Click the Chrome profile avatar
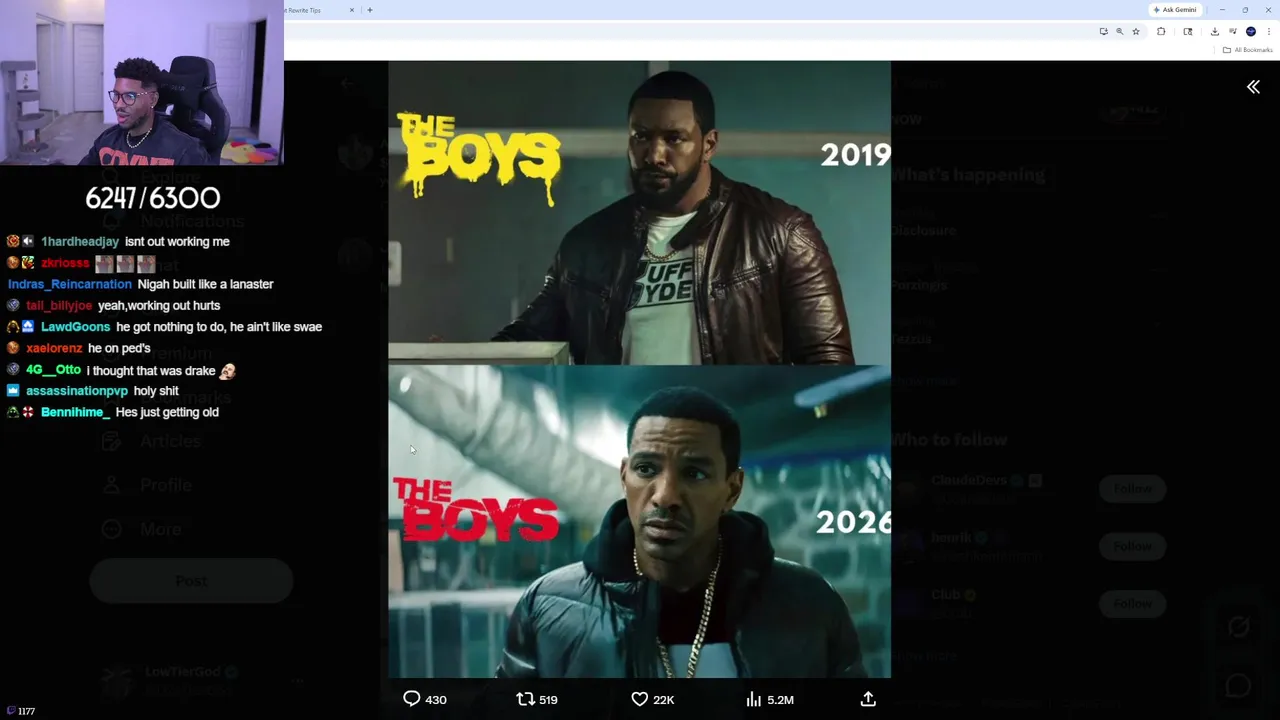Image resolution: width=1280 pixels, height=720 pixels. tap(1250, 31)
